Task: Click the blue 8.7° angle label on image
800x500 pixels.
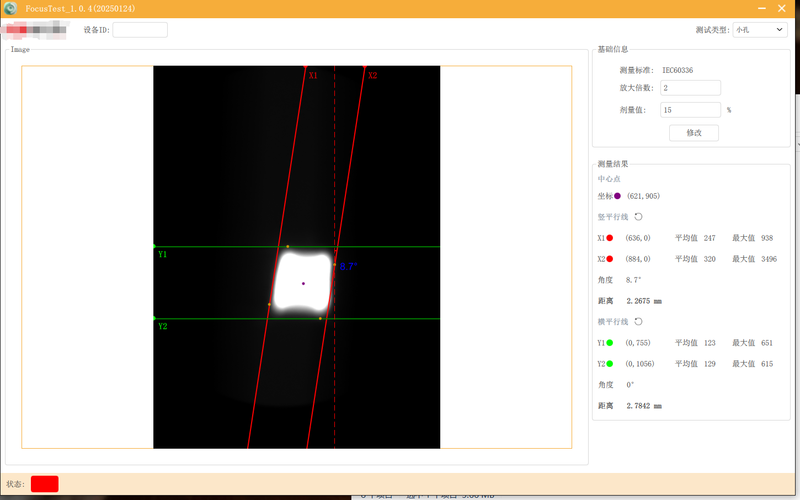Action: click(x=348, y=266)
